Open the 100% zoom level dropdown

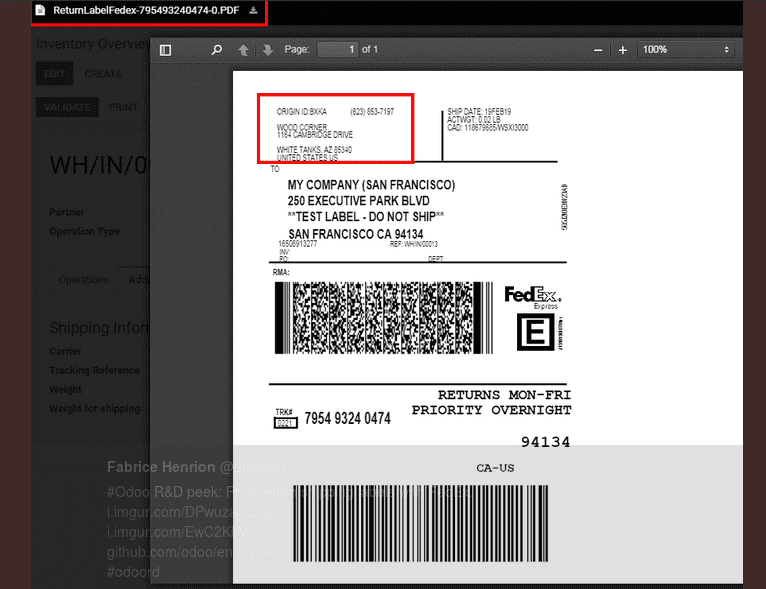(x=685, y=49)
